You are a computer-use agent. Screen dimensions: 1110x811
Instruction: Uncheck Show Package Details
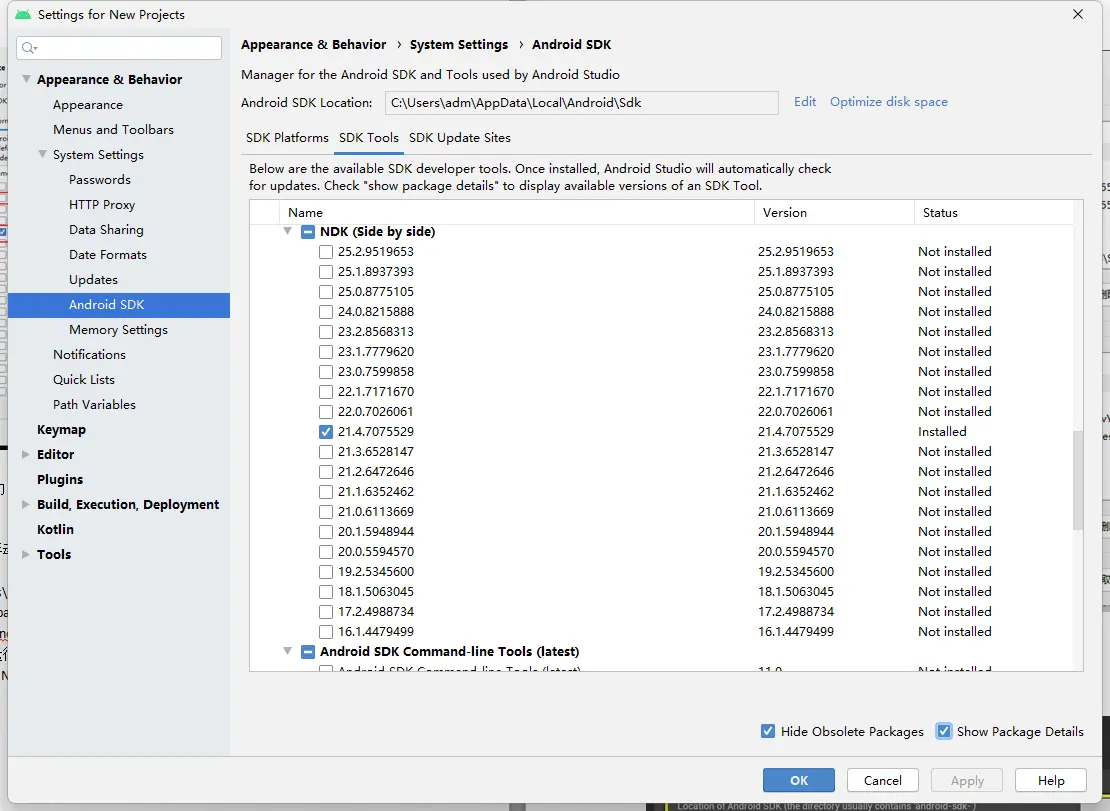pos(944,731)
